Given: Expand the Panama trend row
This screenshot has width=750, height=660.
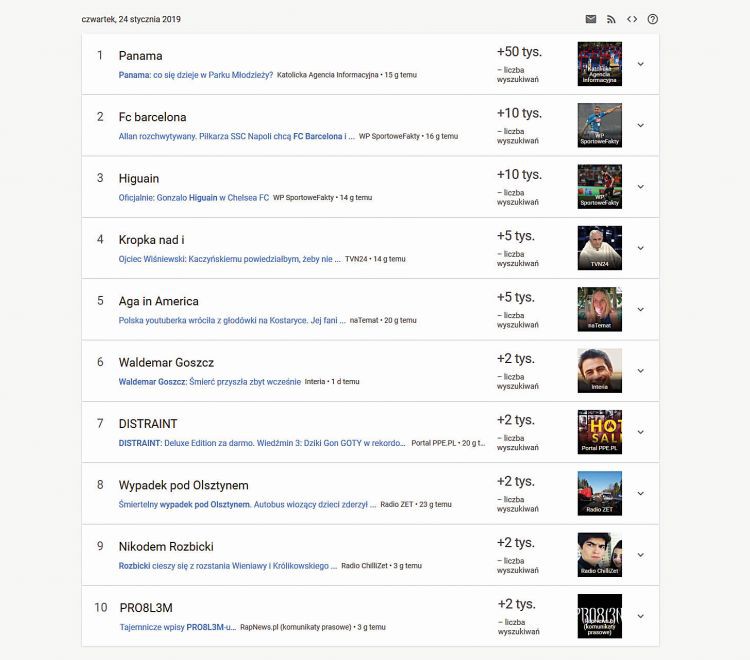Looking at the screenshot, I should point(641,64).
